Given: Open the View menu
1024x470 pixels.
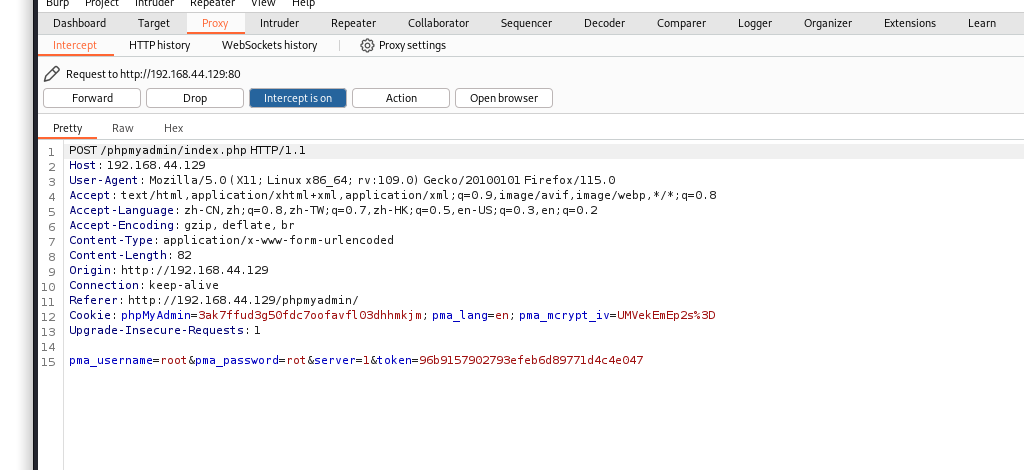Looking at the screenshot, I should 263,4.
